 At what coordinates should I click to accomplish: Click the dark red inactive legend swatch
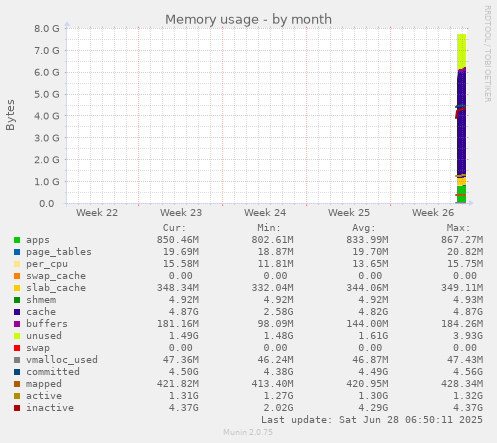point(17,408)
